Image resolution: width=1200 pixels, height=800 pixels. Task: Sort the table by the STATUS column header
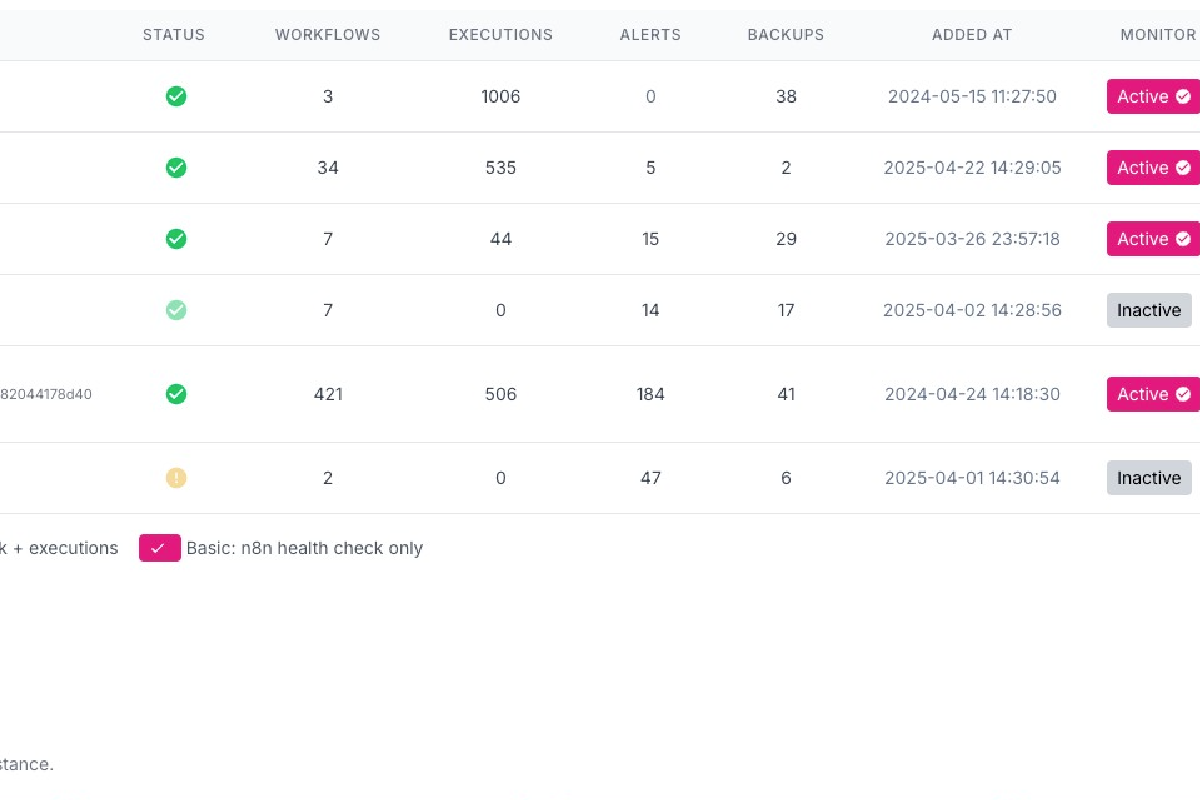tap(173, 34)
